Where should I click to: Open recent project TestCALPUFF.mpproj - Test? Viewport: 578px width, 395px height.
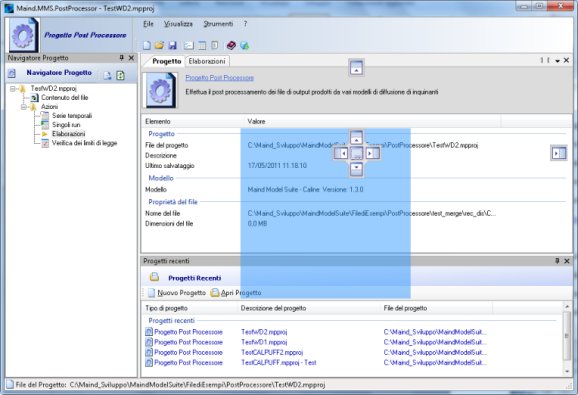[x=279, y=363]
